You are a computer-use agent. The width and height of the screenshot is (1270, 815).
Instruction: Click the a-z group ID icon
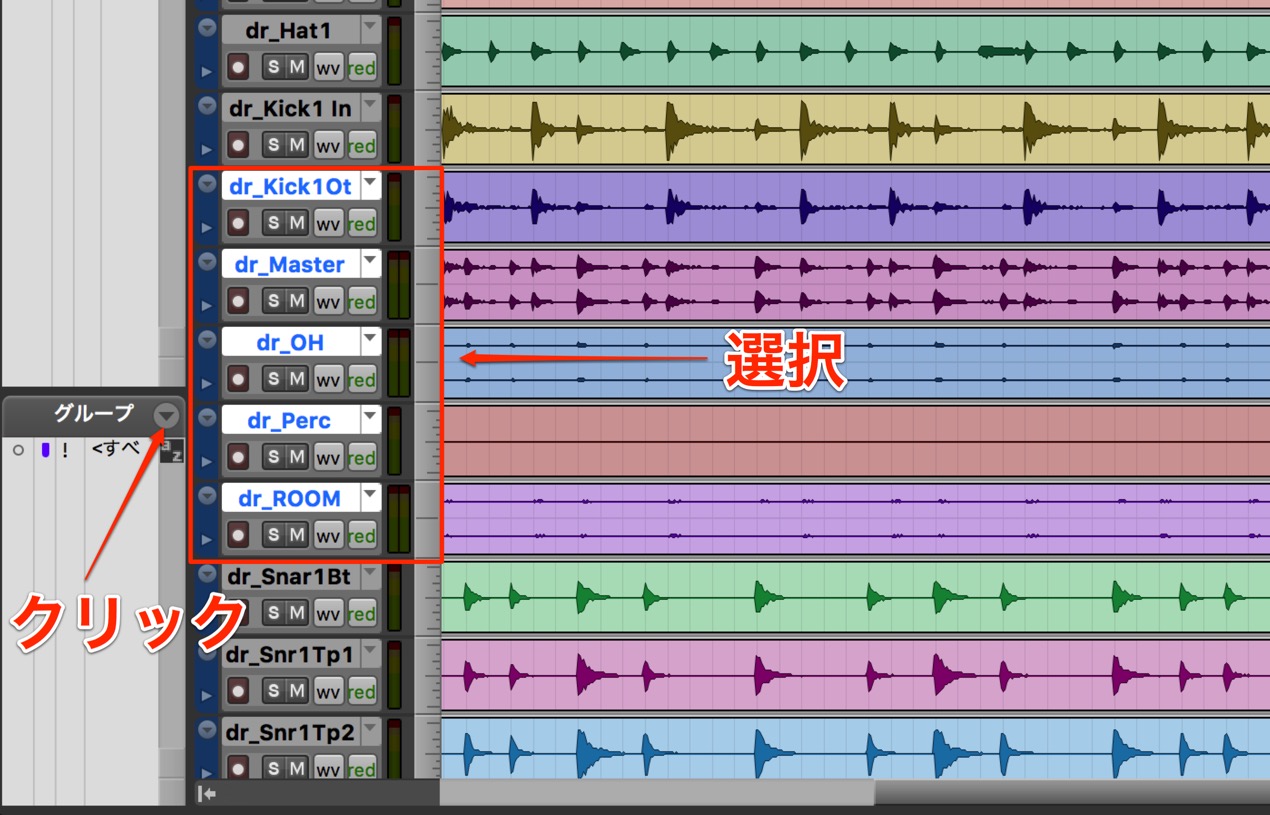172,450
